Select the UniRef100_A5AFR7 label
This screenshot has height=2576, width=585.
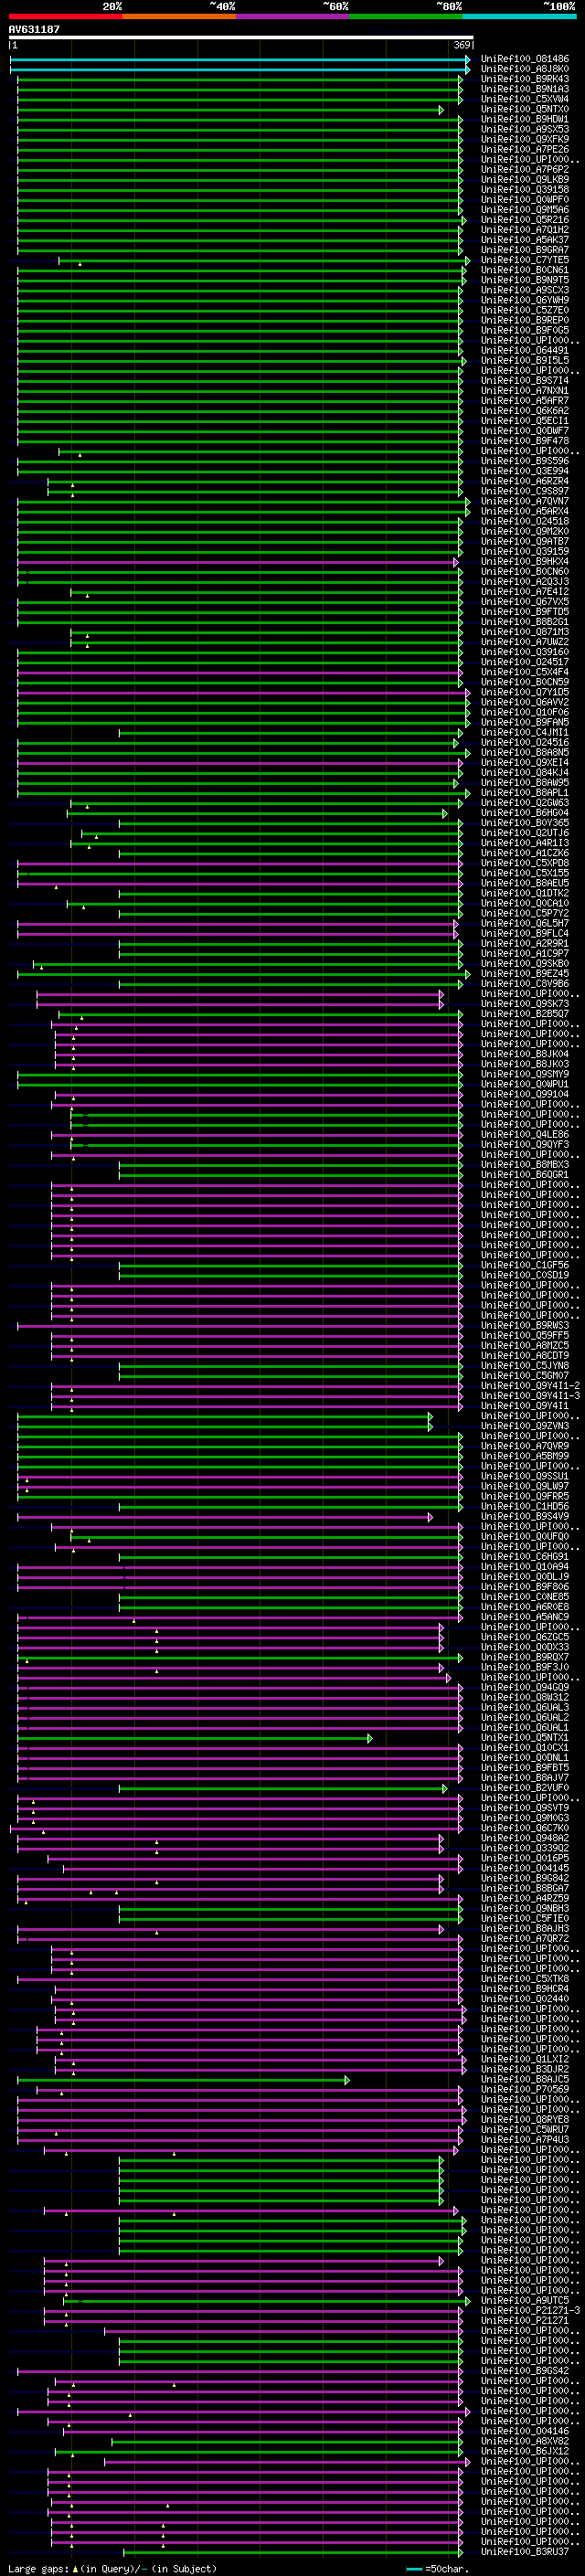click(x=525, y=401)
